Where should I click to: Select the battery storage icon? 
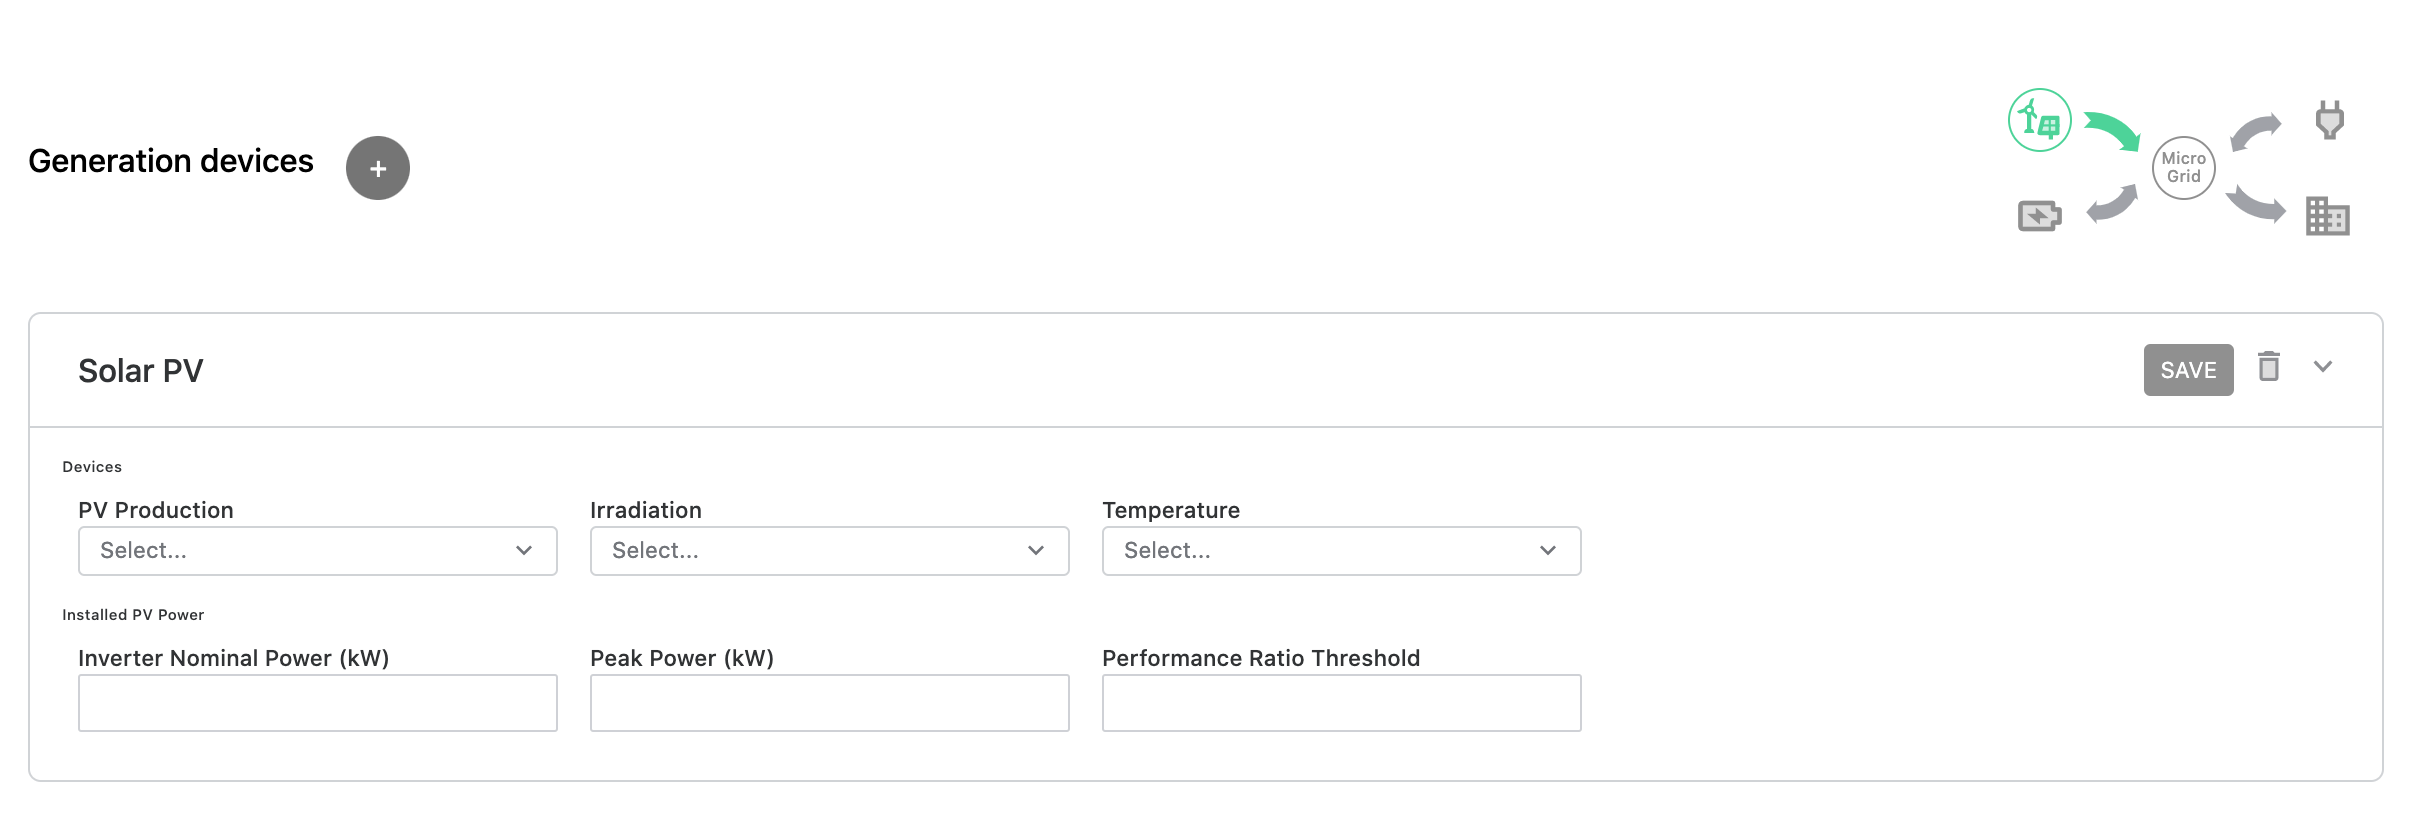2040,215
